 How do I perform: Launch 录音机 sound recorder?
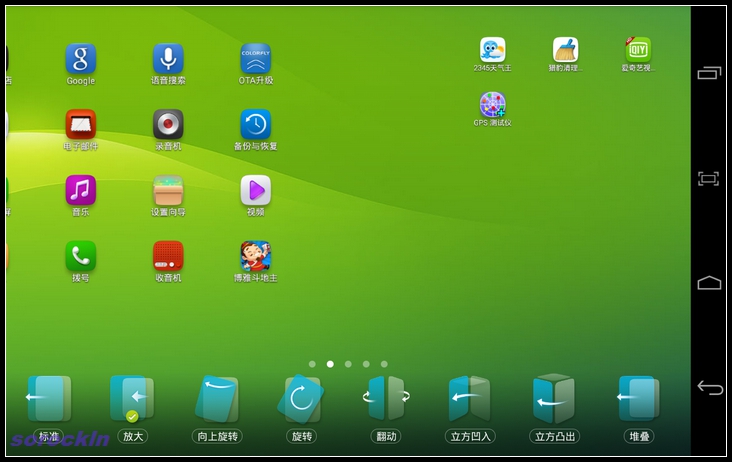pos(168,124)
